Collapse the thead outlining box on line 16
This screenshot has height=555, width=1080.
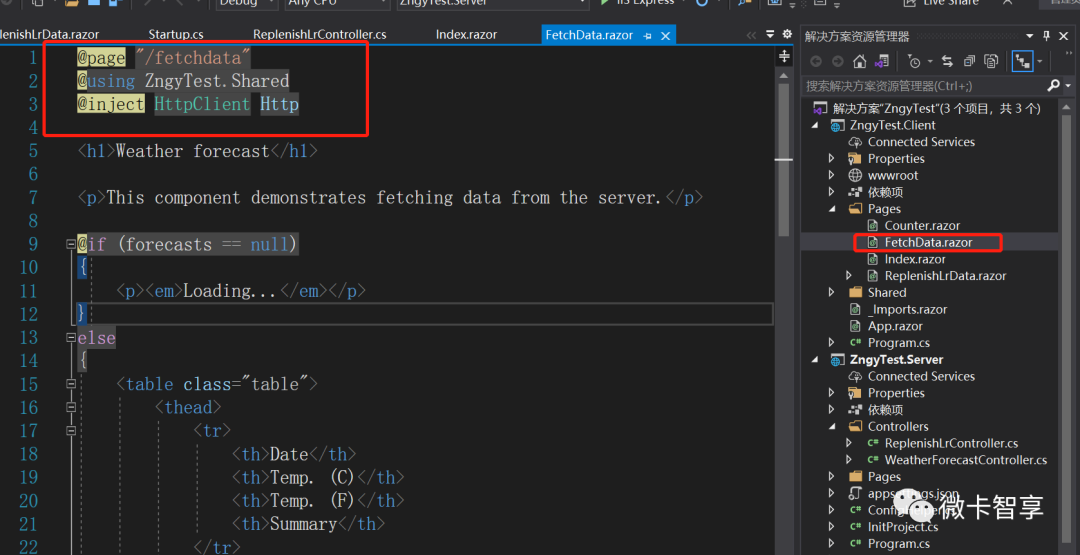click(x=70, y=408)
